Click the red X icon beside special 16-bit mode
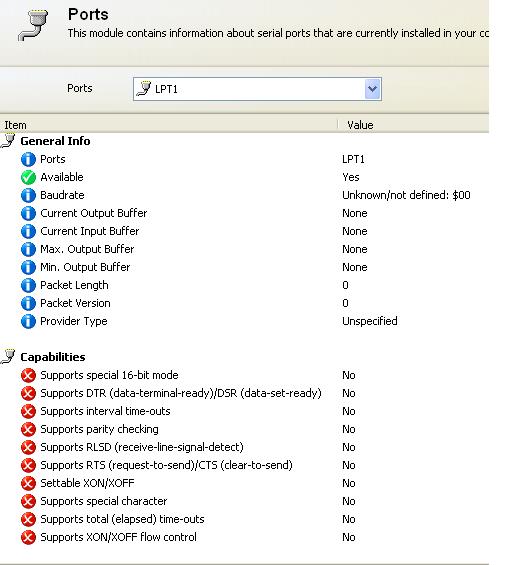The height and width of the screenshot is (565, 518). (28, 375)
